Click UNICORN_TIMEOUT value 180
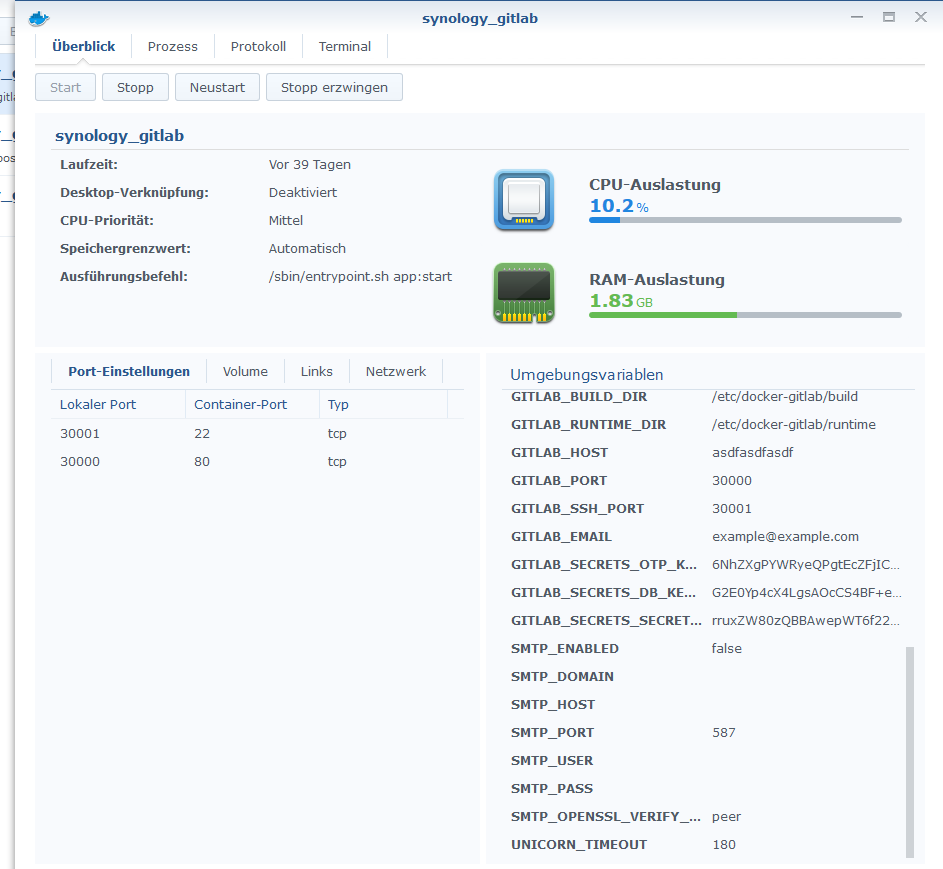The width and height of the screenshot is (943, 869). [723, 844]
